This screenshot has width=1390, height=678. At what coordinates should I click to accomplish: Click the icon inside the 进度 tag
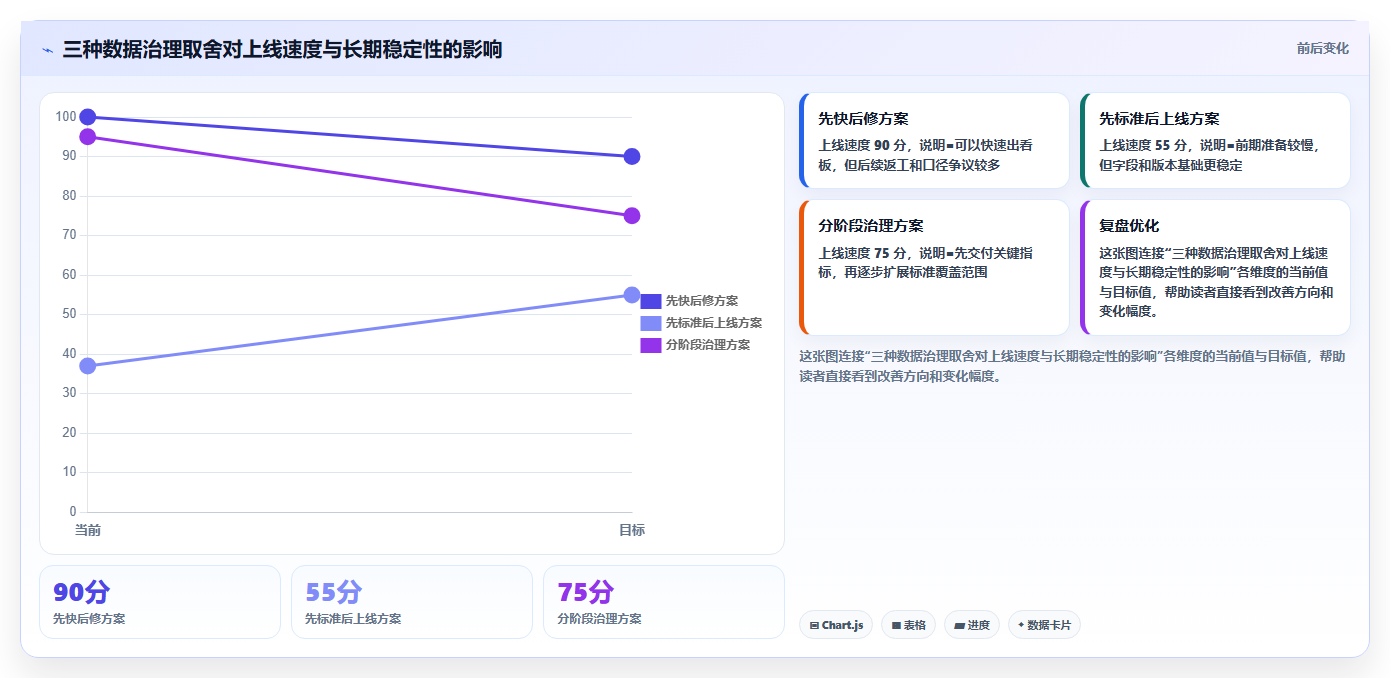[x=960, y=626]
